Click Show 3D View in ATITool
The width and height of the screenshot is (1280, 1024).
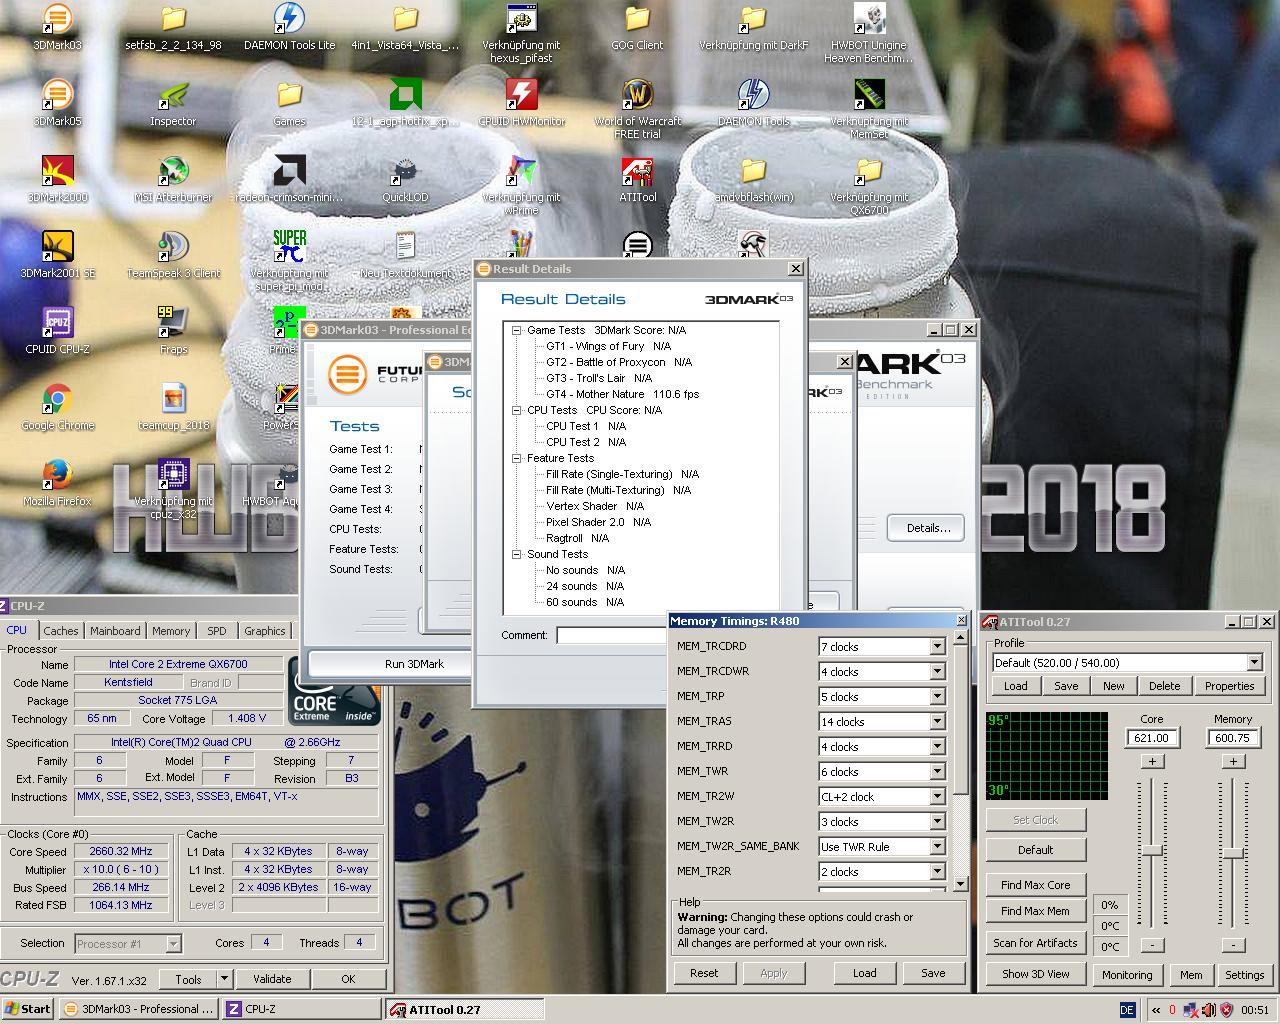point(1035,974)
